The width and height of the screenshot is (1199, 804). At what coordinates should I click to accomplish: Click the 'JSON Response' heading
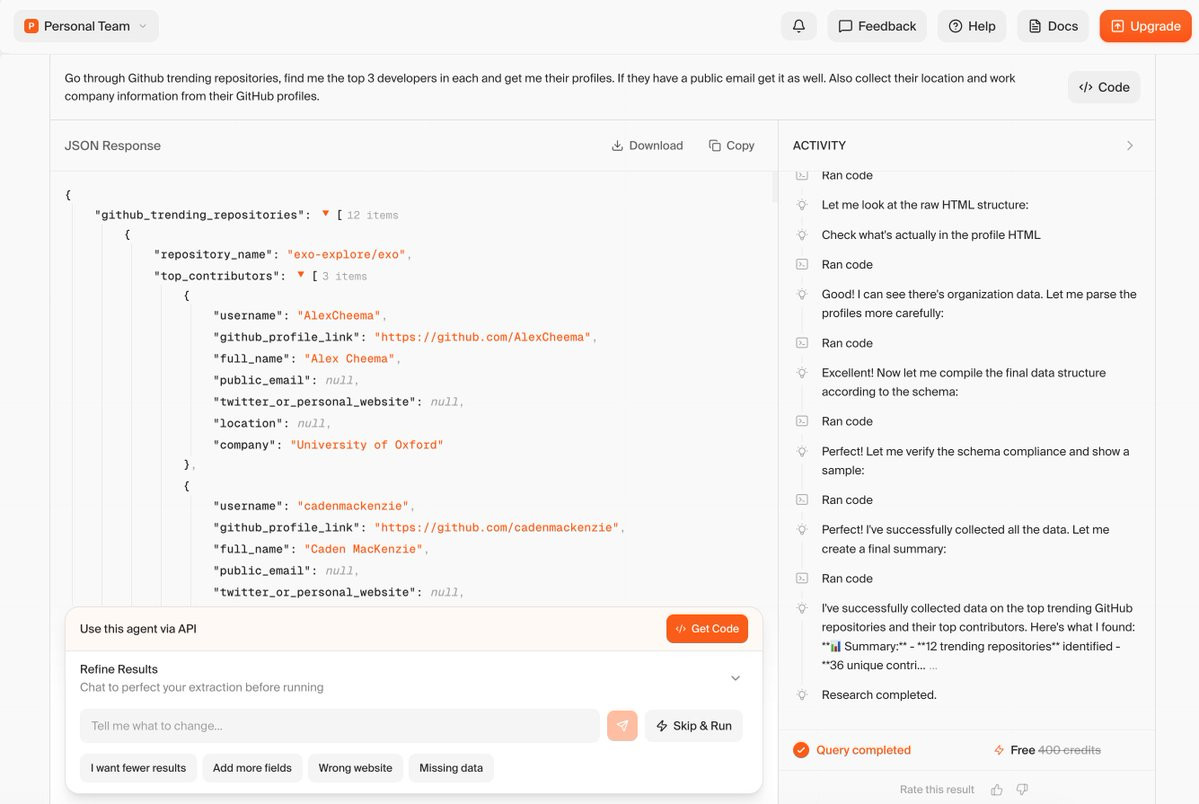(x=112, y=145)
